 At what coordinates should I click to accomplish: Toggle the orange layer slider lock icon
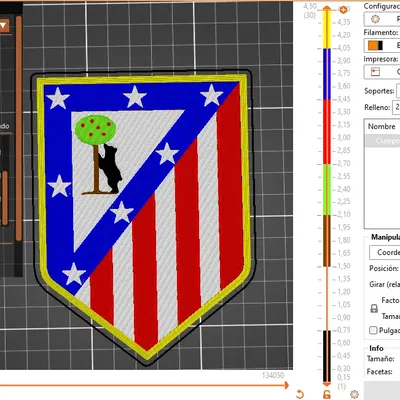(327, 394)
